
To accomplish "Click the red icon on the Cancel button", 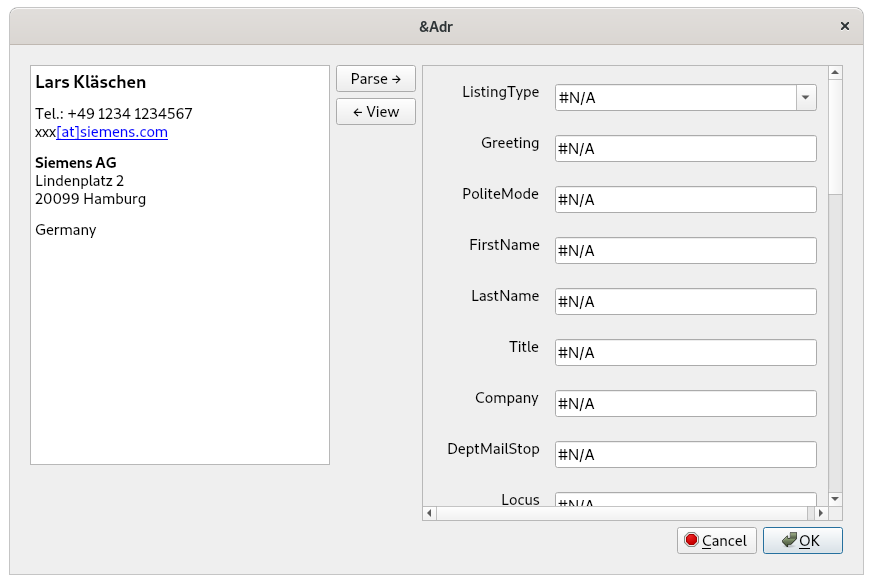I will point(692,540).
